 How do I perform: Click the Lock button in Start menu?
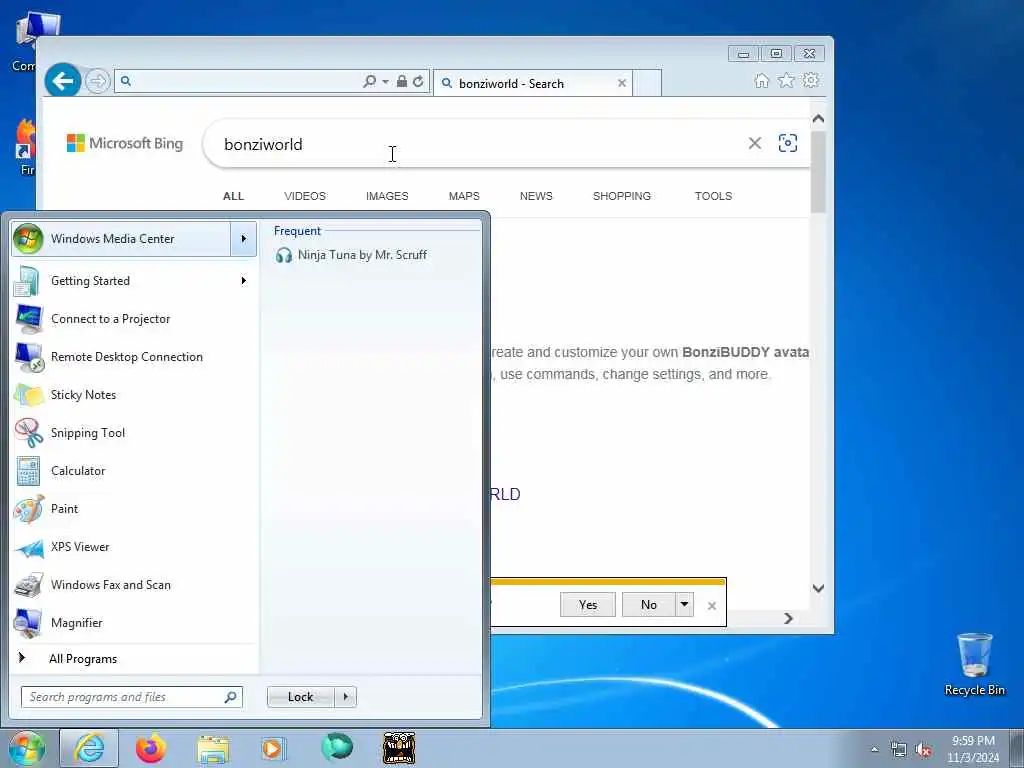[x=300, y=697]
